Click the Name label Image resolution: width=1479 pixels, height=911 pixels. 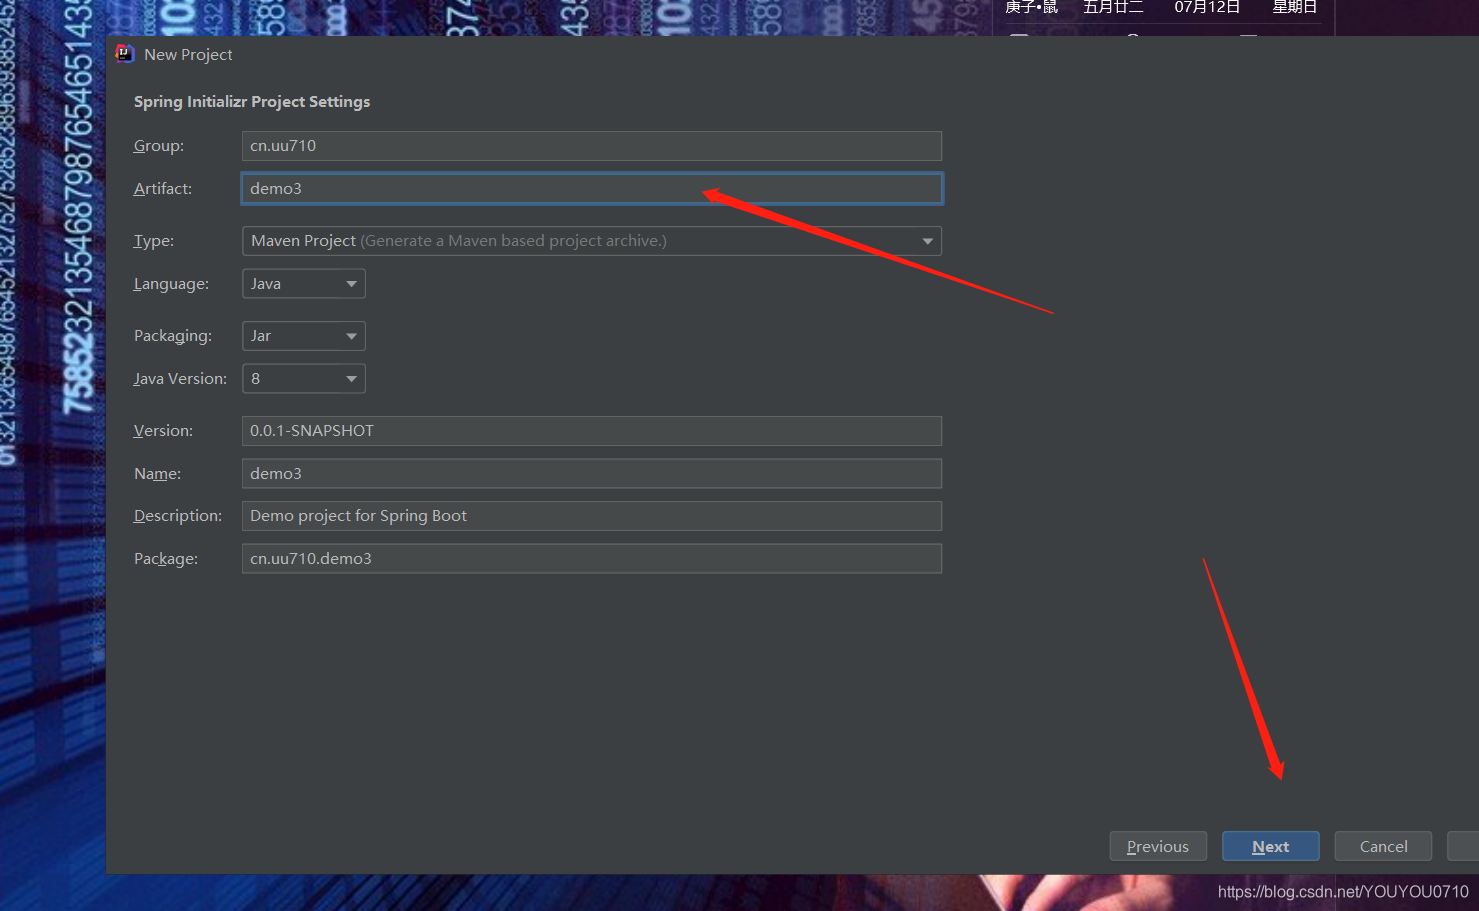tap(157, 473)
